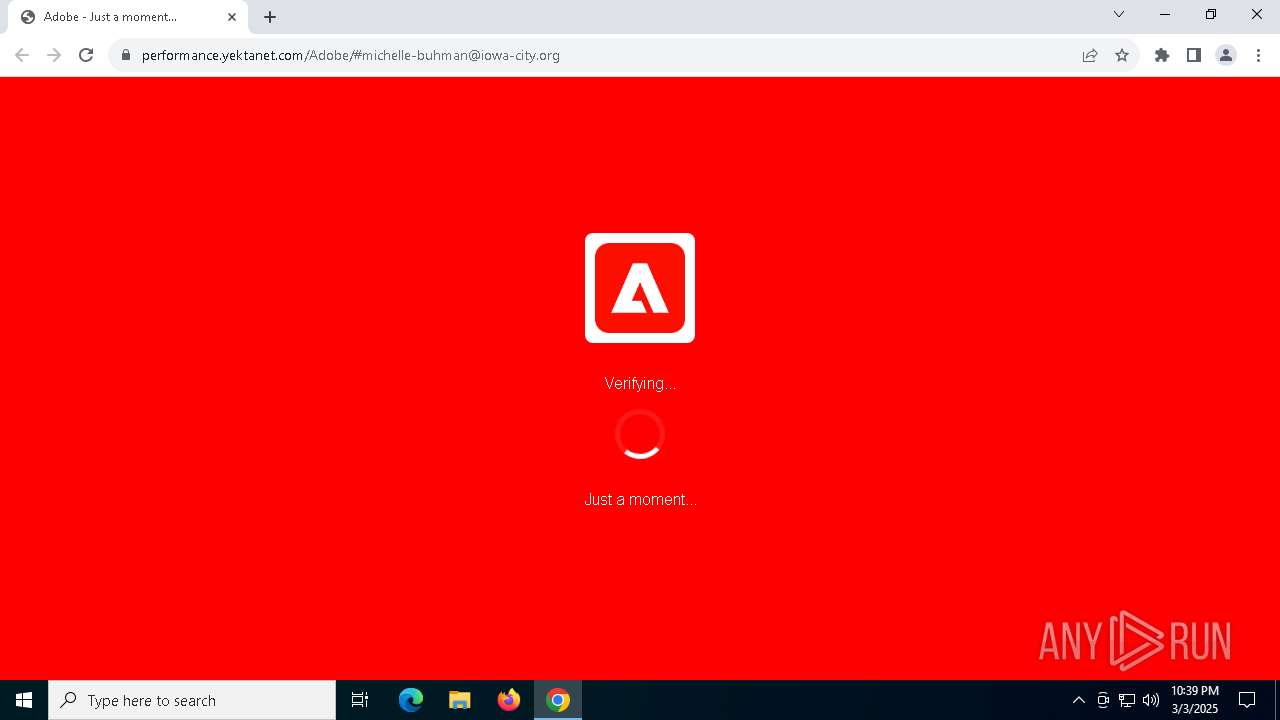This screenshot has height=720, width=1280.
Task: Click the Type here to search box
Action: coord(192,700)
